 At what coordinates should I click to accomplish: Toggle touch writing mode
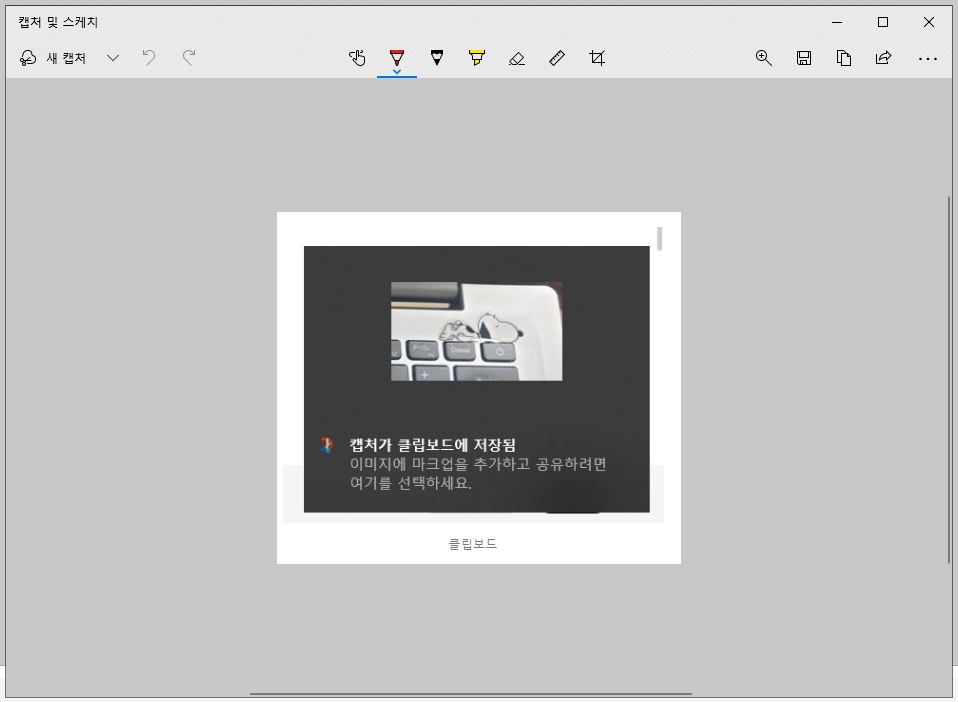358,57
